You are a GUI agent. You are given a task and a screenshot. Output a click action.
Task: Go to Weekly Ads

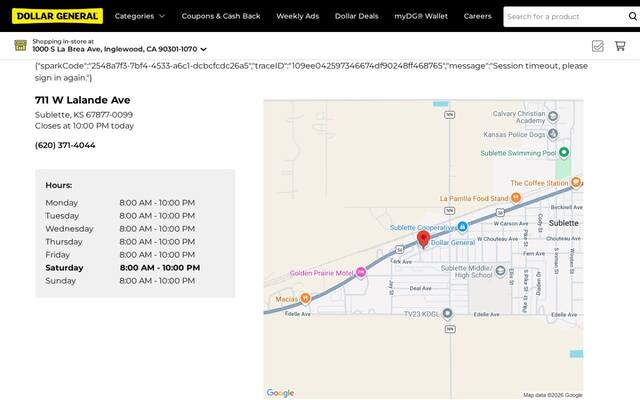pyautogui.click(x=298, y=16)
